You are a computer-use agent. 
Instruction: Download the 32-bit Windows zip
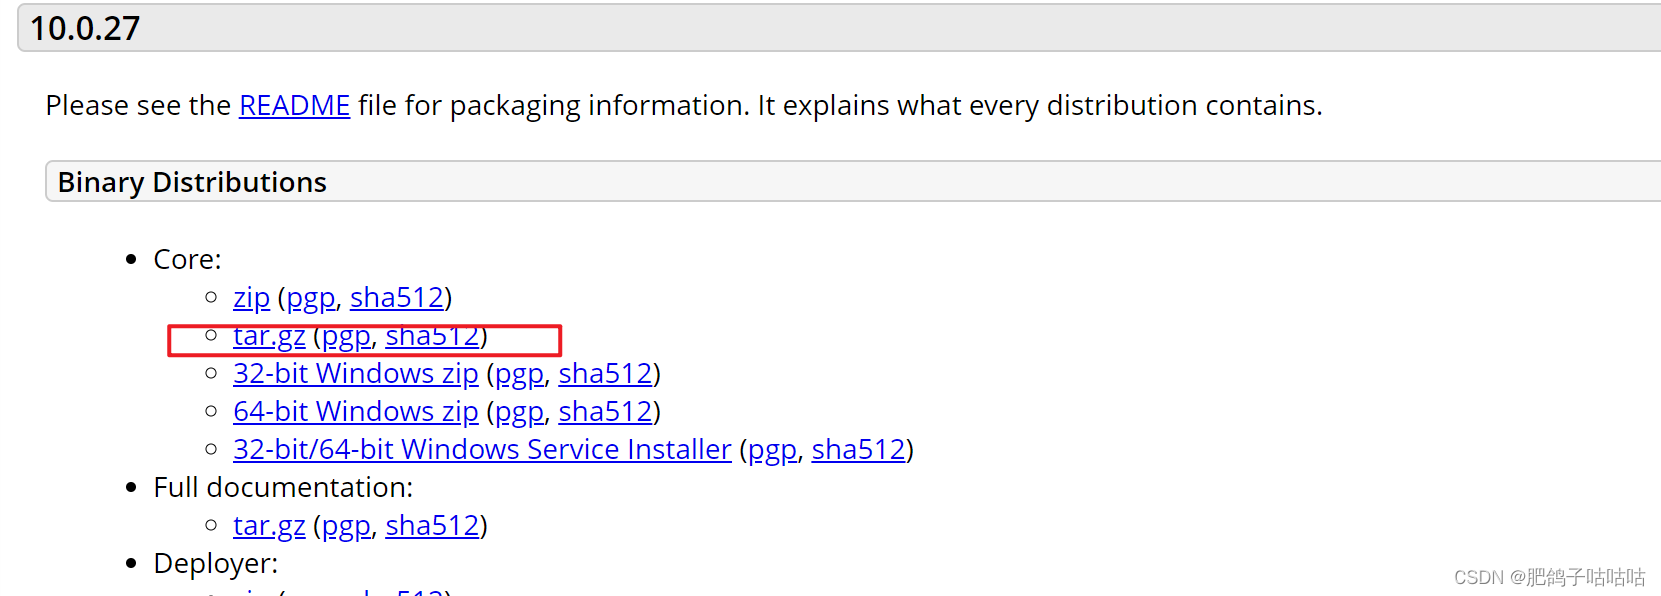pos(356,374)
